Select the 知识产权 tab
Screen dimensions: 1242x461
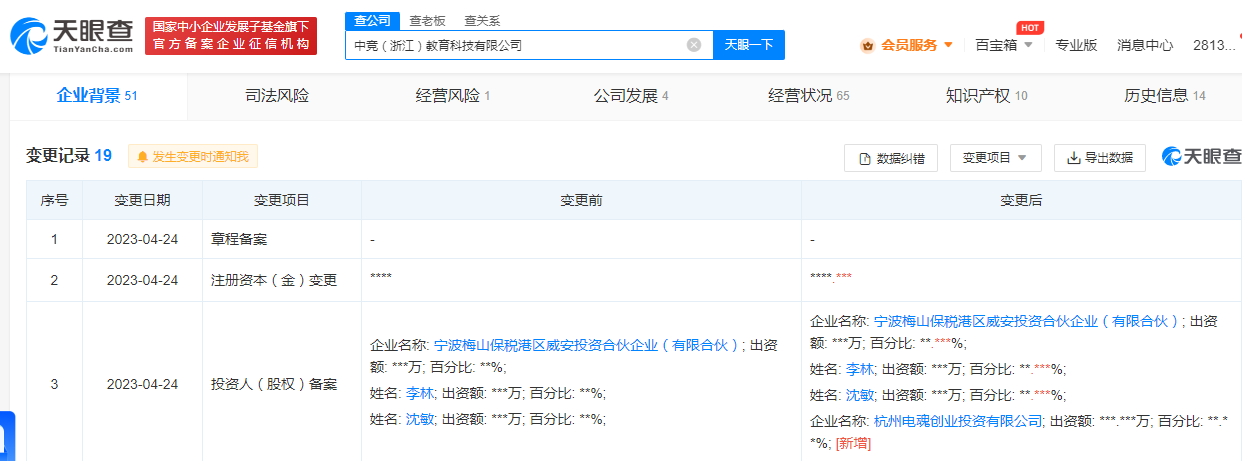coord(986,96)
